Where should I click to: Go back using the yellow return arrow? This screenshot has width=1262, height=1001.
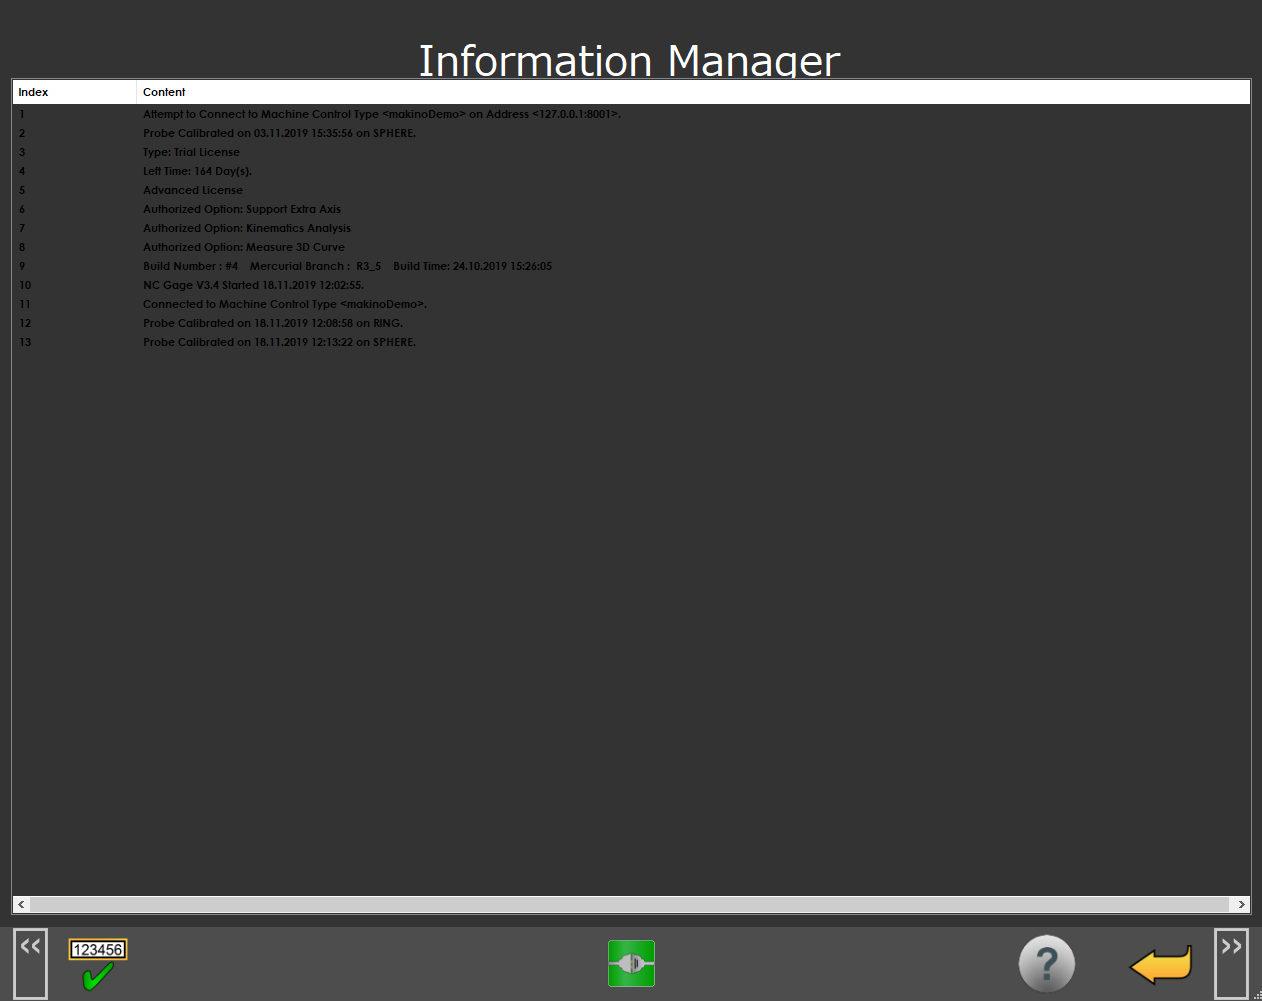[1161, 965]
